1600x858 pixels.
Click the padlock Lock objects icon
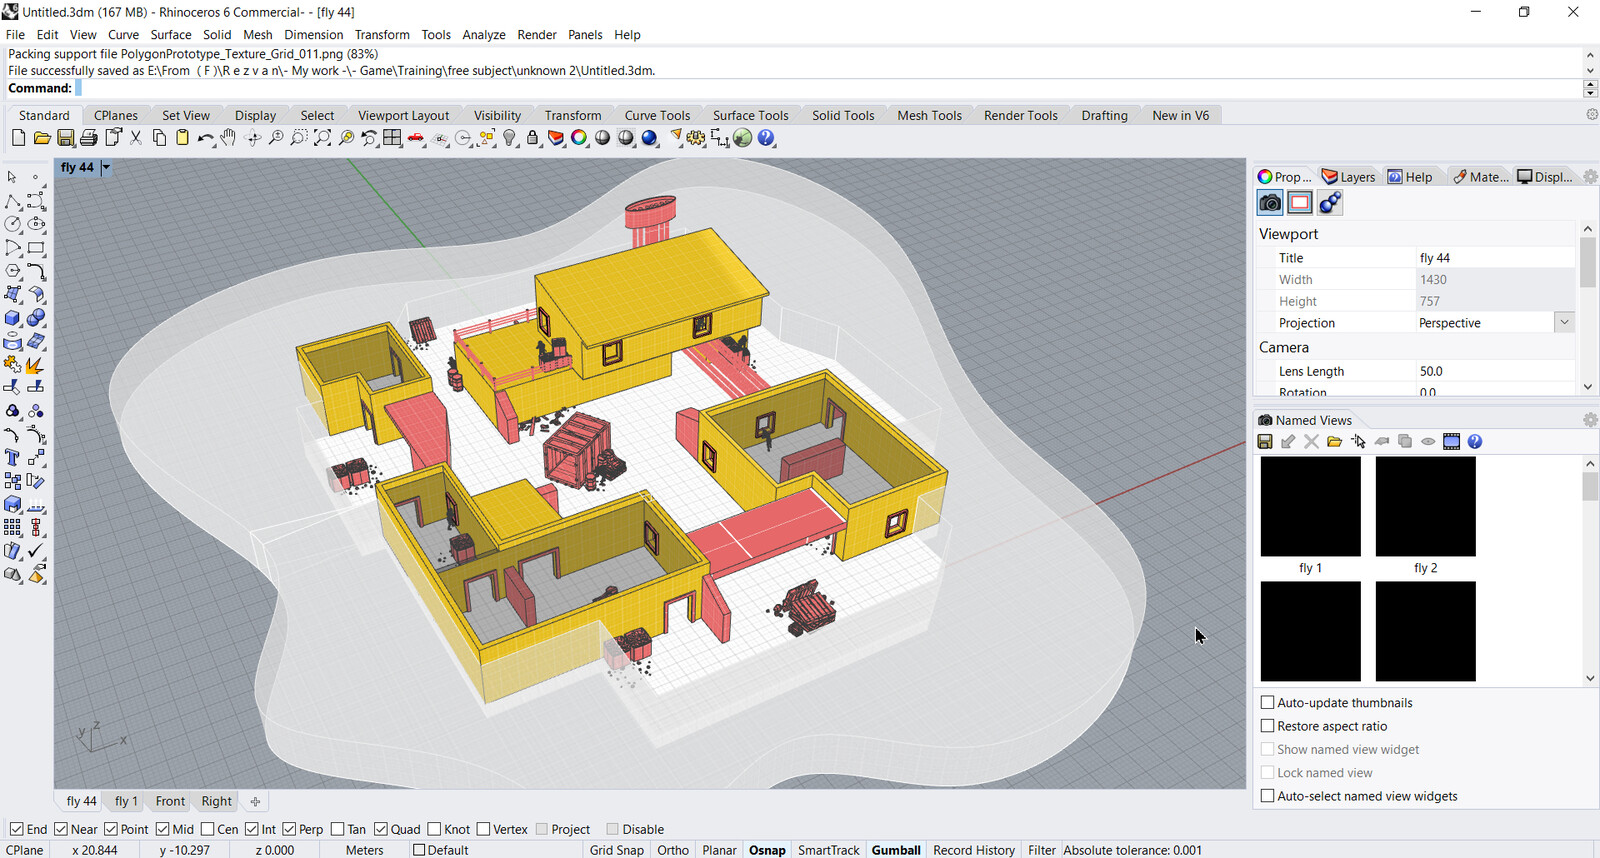(533, 138)
